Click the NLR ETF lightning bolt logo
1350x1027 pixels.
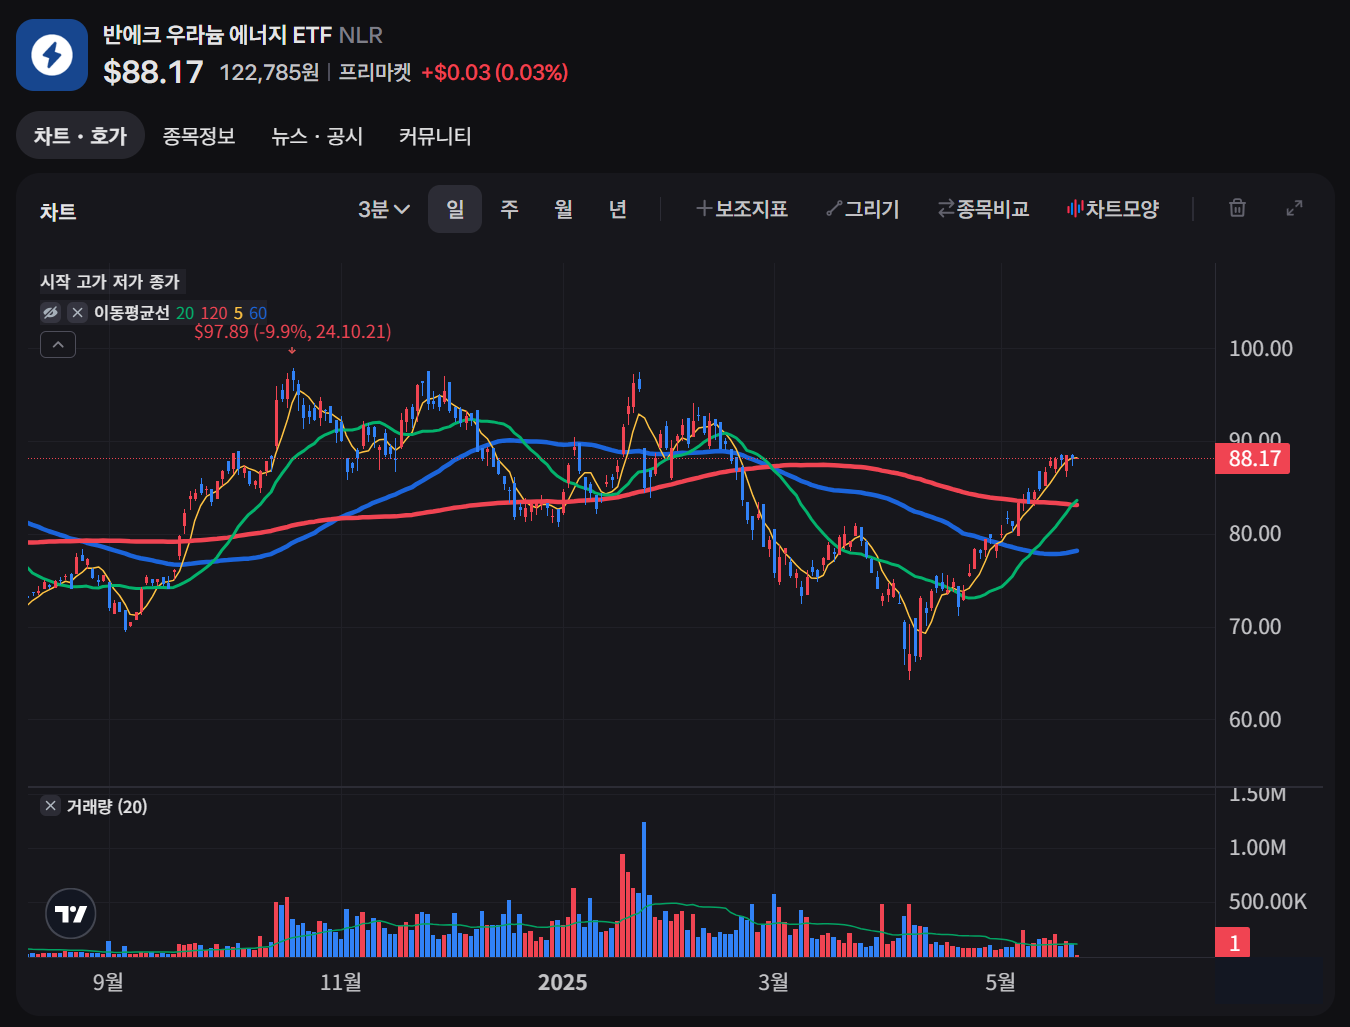(x=52, y=55)
